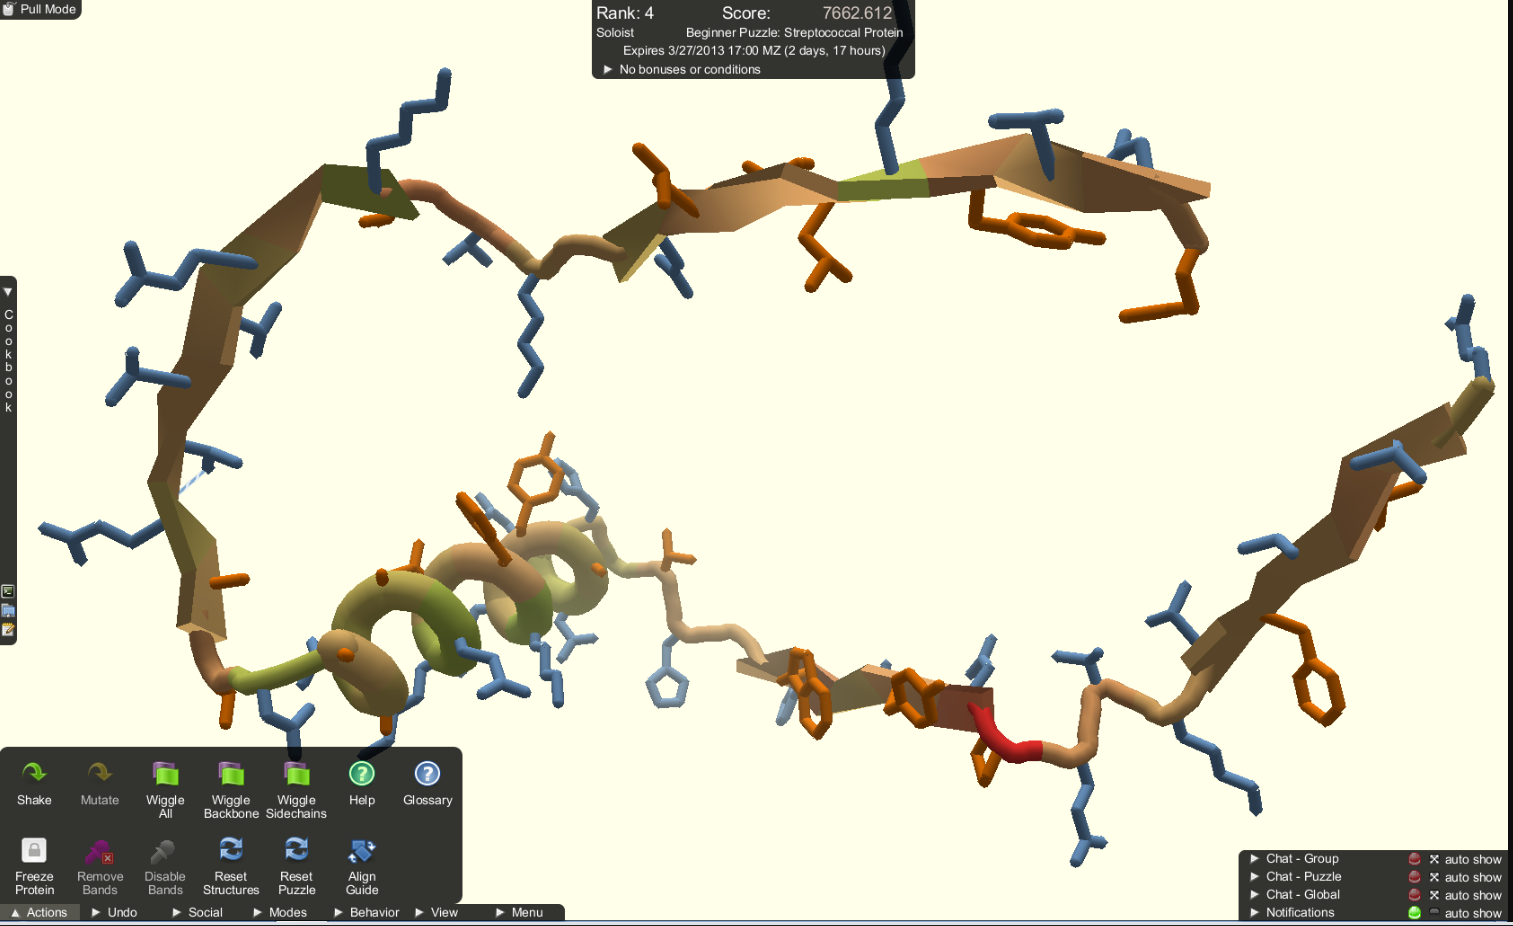
Task: Click the Score value 7662.612
Action: pyautogui.click(x=857, y=13)
